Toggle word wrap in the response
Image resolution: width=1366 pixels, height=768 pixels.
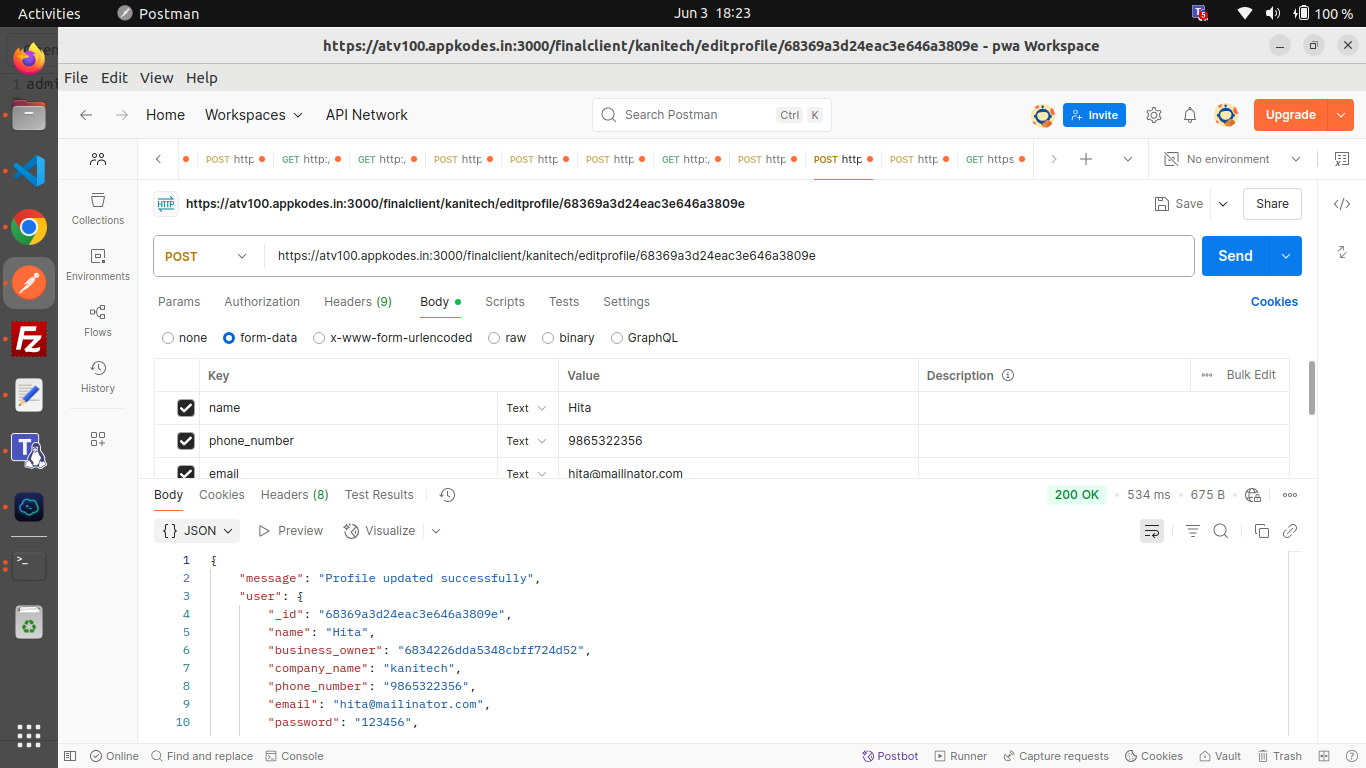(1152, 531)
